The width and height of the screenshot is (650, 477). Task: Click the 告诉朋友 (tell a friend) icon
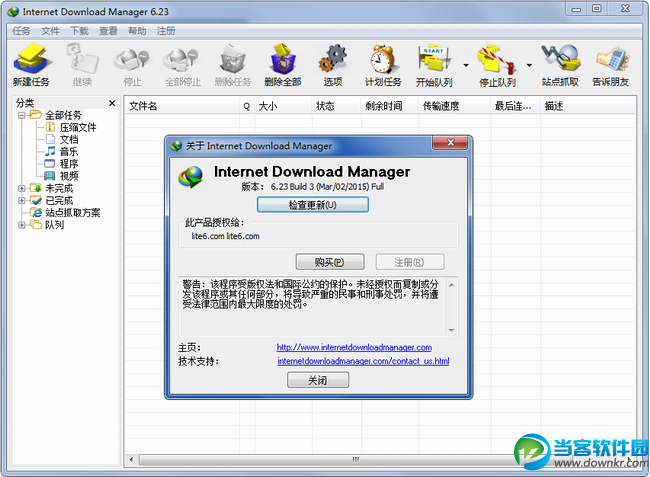click(611, 65)
